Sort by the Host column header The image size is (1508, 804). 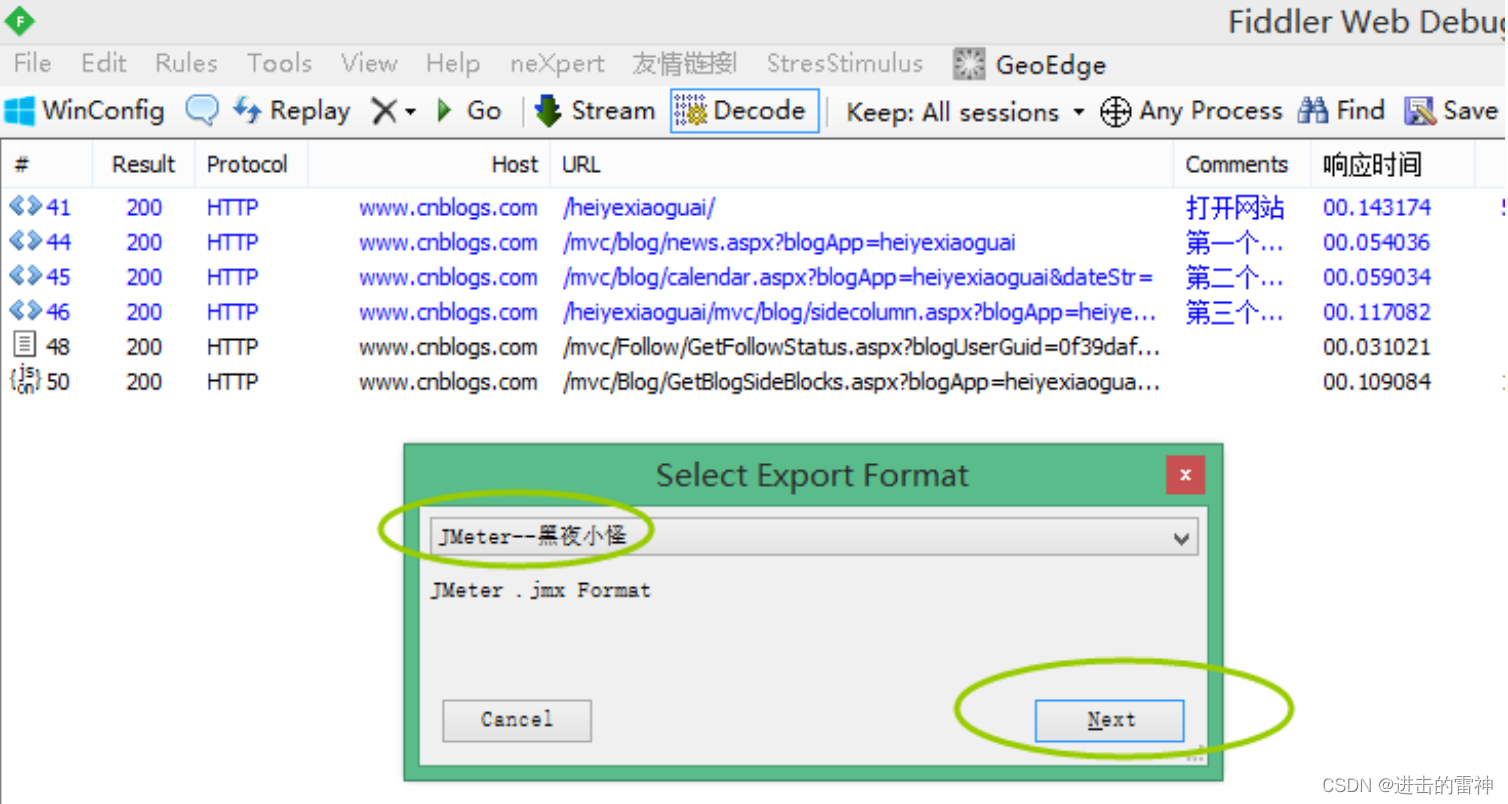coord(429,164)
